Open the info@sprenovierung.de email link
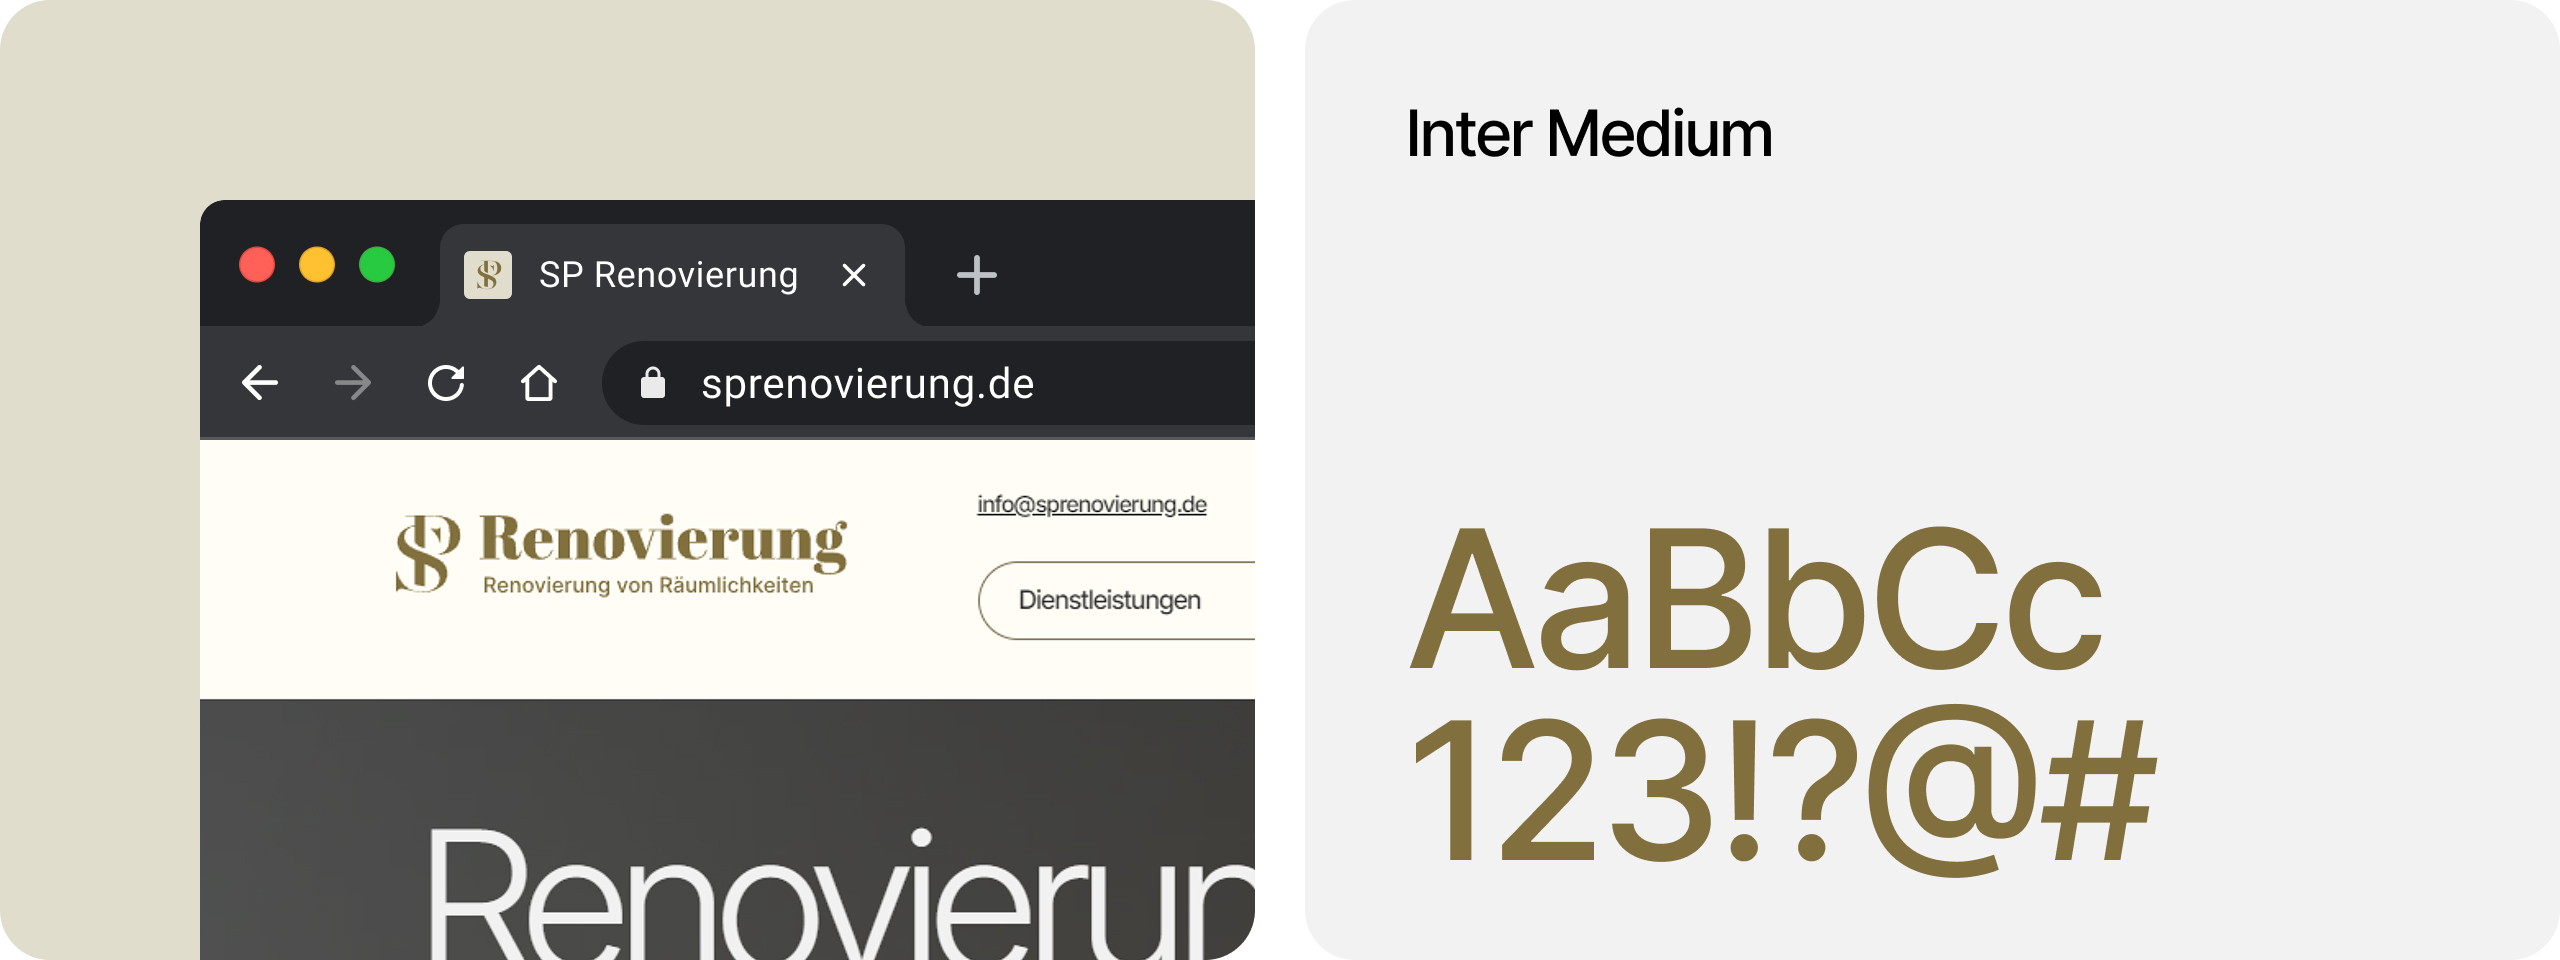Viewport: 2560px width, 960px height. [x=1092, y=504]
